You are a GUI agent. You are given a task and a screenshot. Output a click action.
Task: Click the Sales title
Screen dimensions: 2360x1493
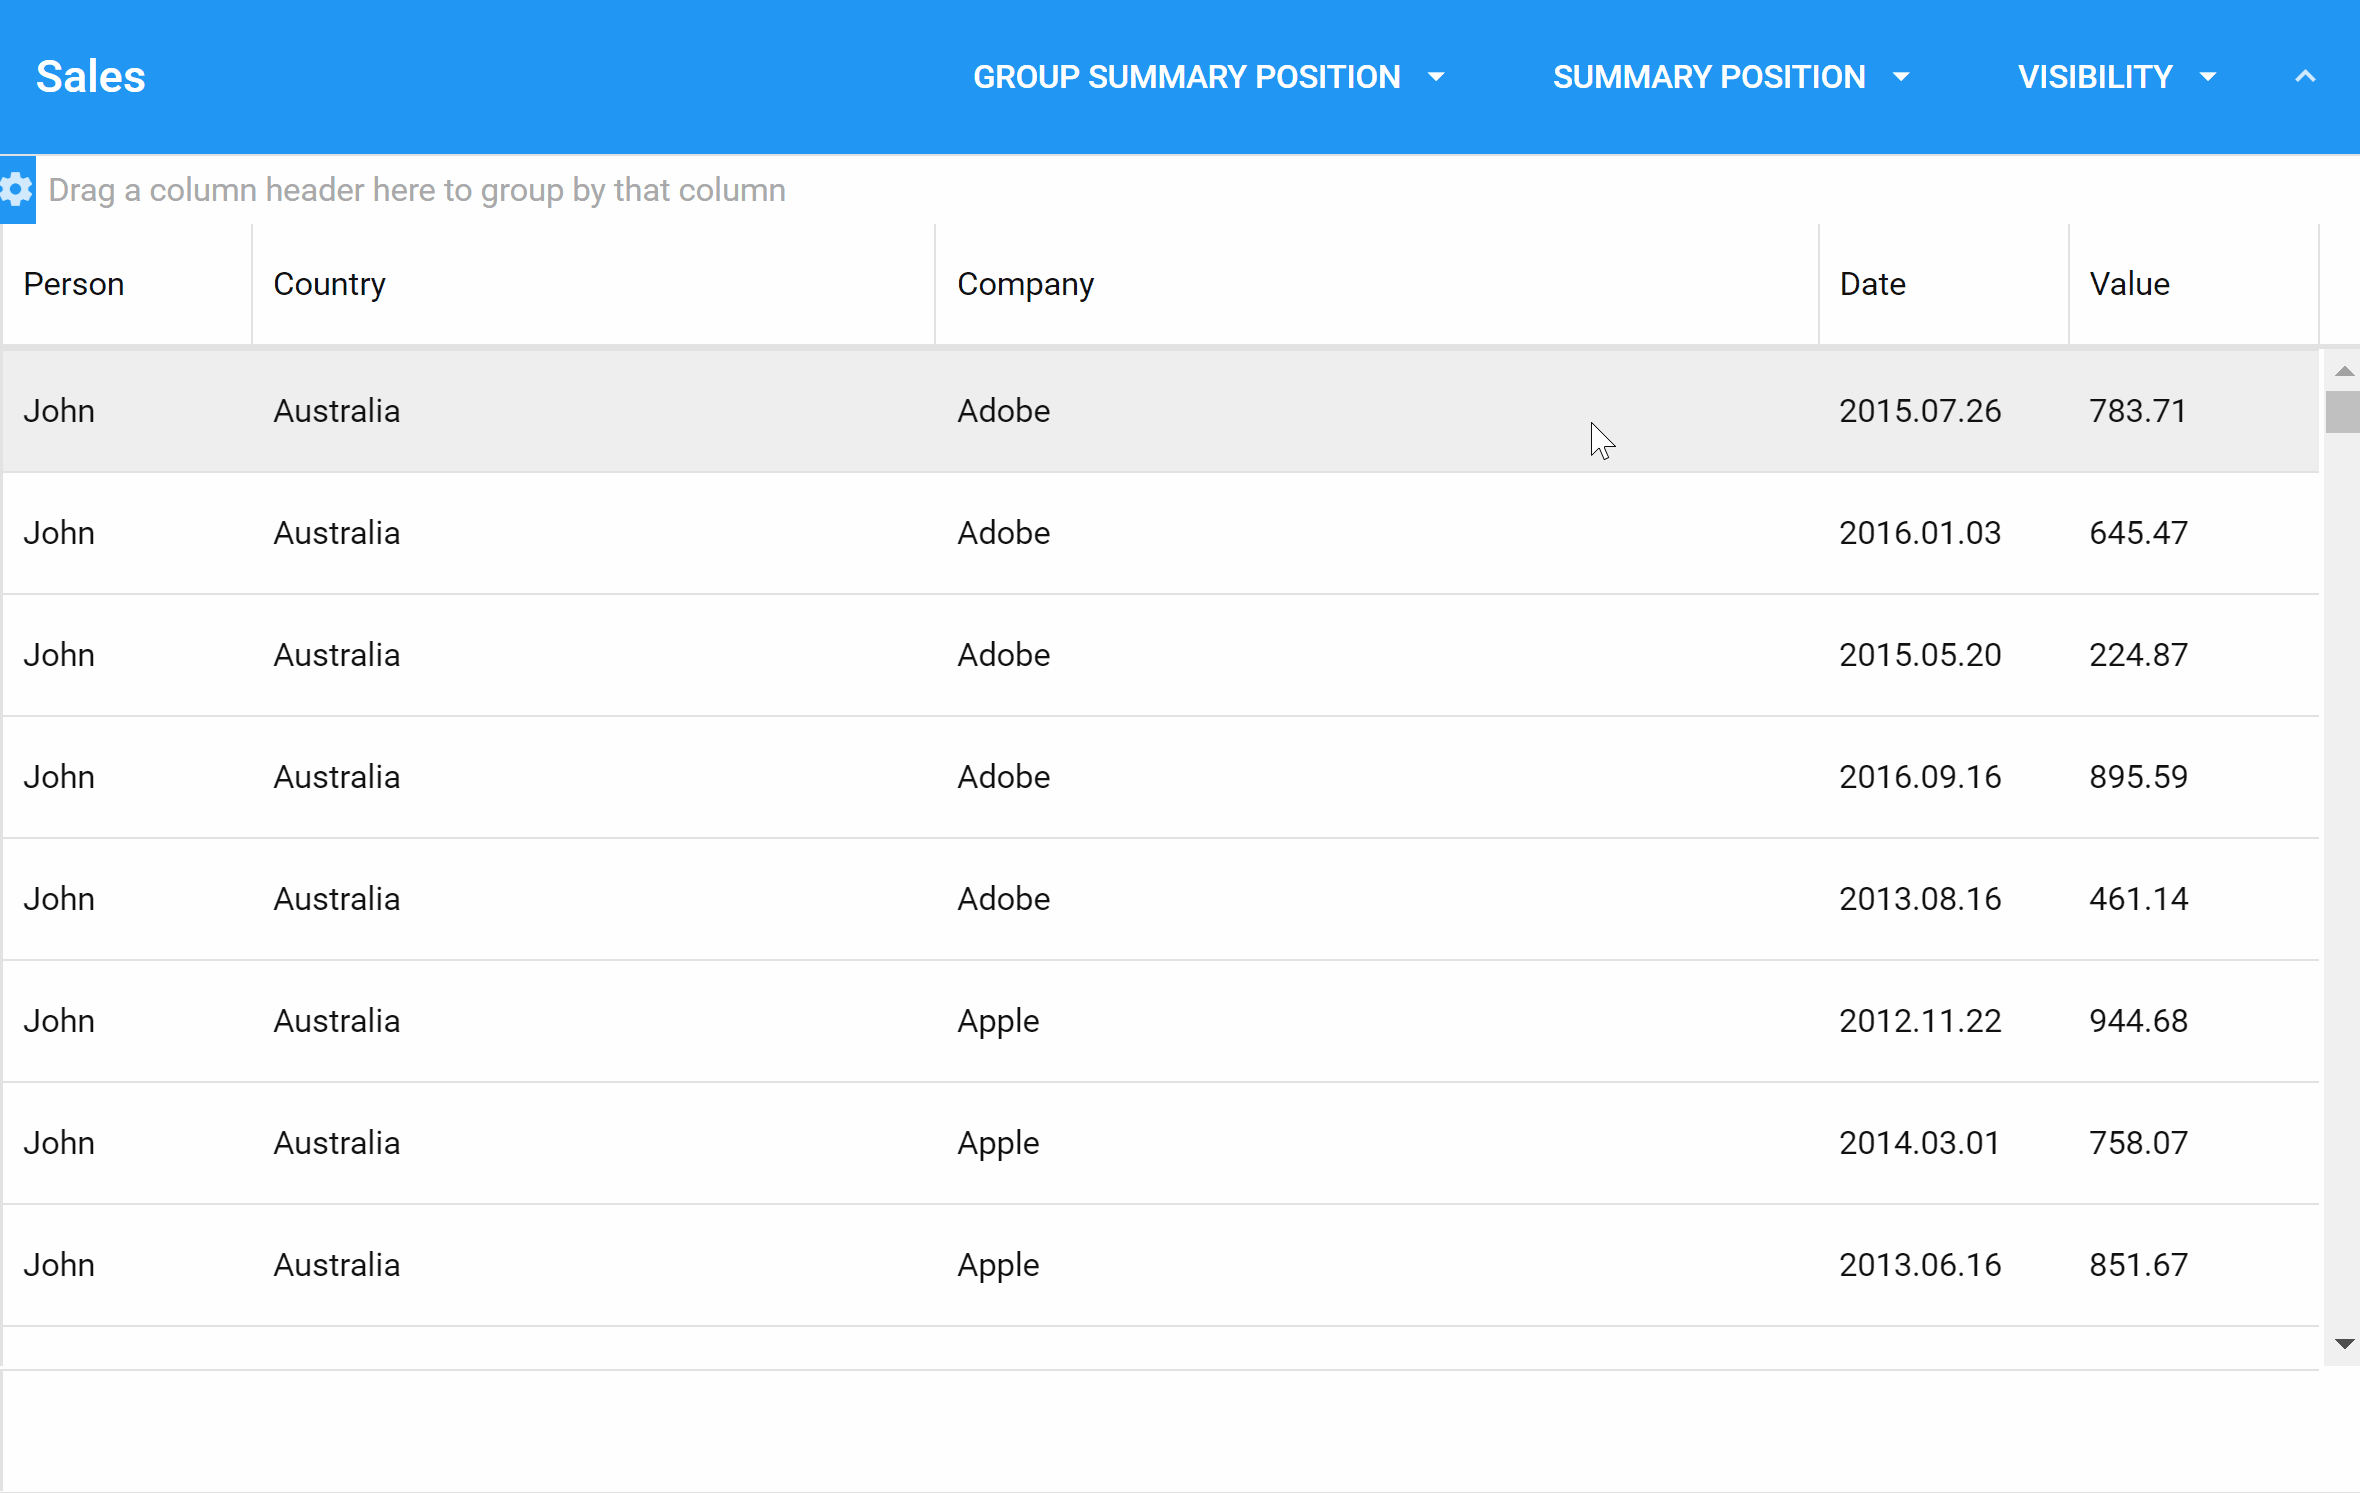[x=91, y=77]
